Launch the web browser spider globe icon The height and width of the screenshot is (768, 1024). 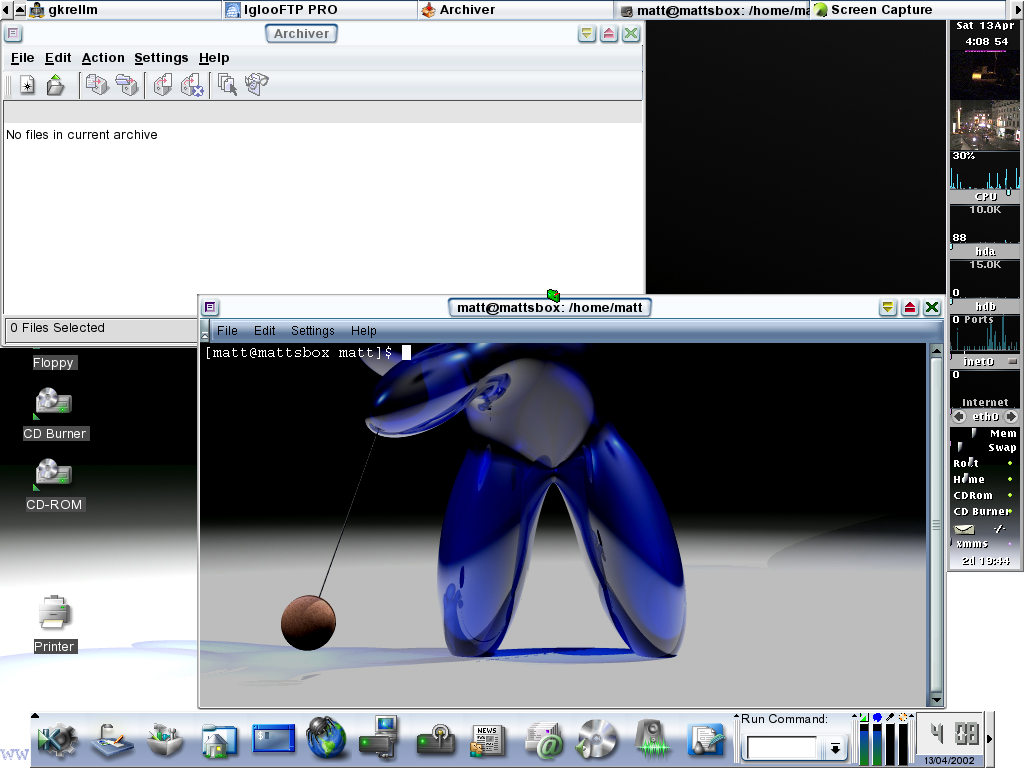click(326, 737)
